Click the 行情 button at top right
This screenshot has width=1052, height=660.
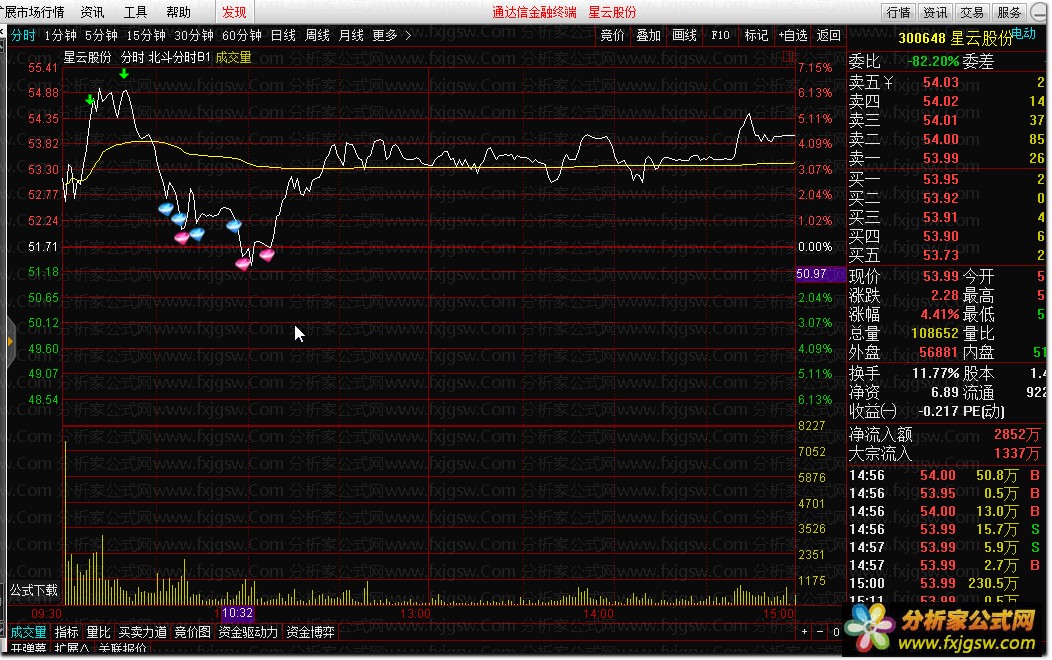pyautogui.click(x=898, y=12)
